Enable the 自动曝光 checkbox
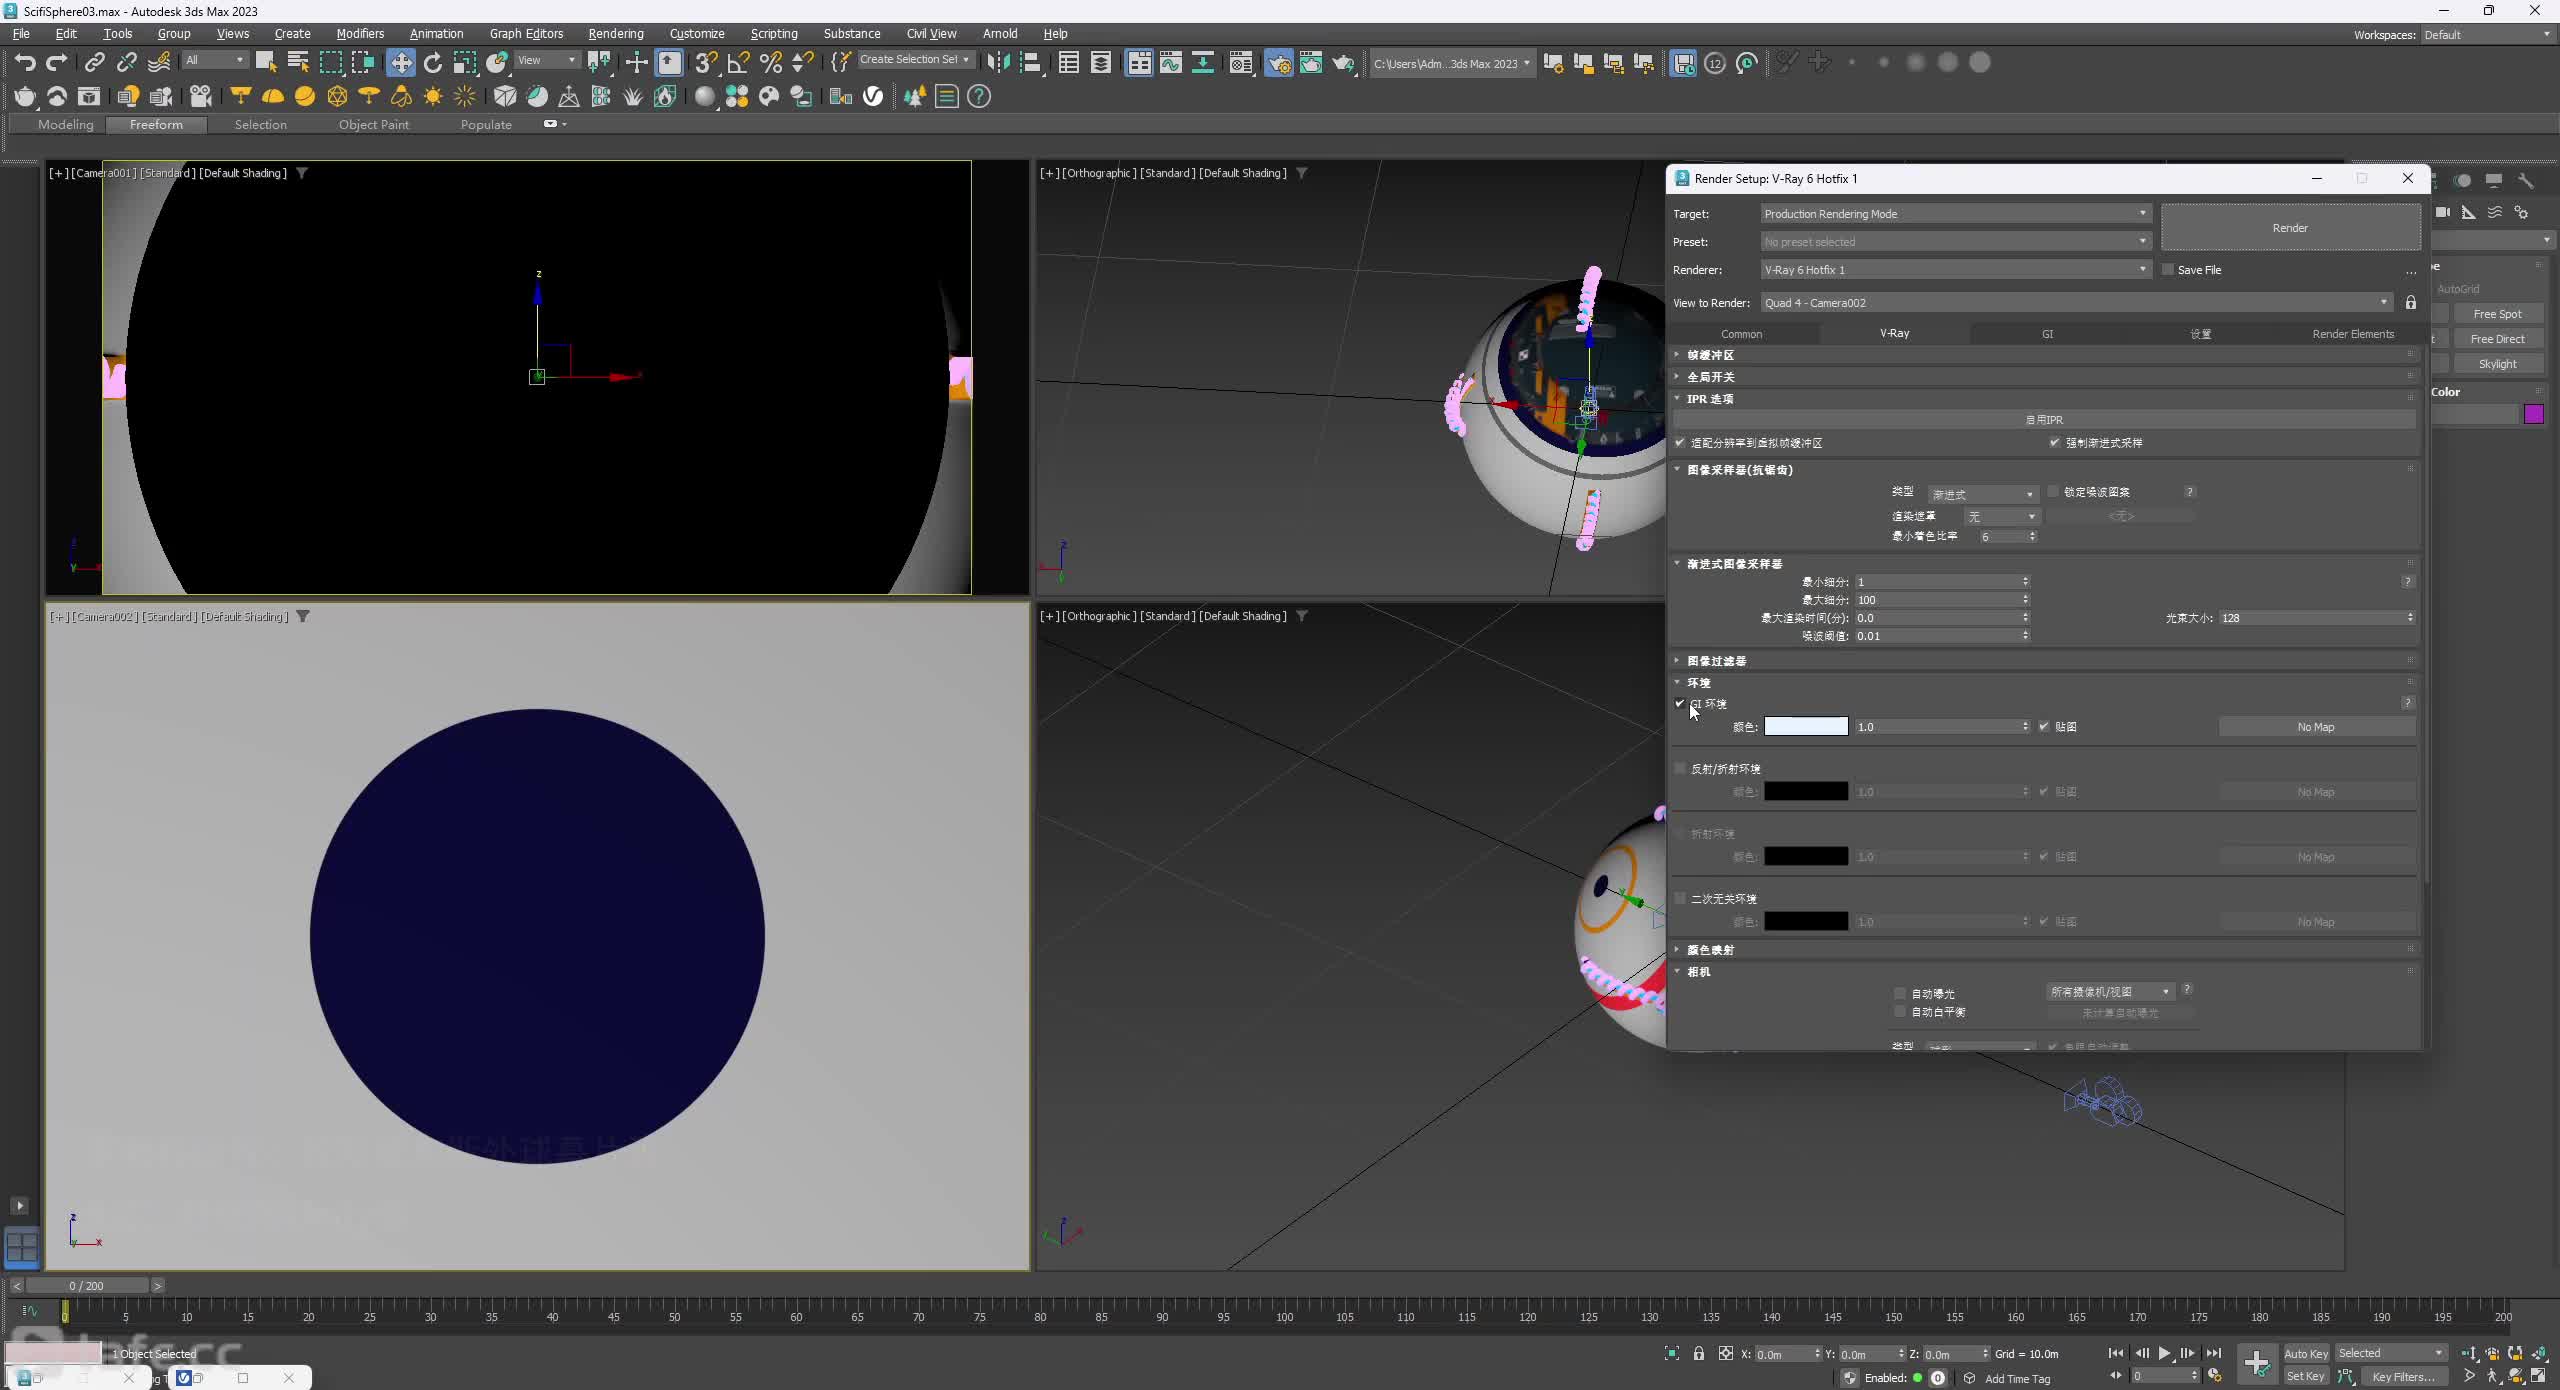The width and height of the screenshot is (2560, 1390). point(1900,993)
